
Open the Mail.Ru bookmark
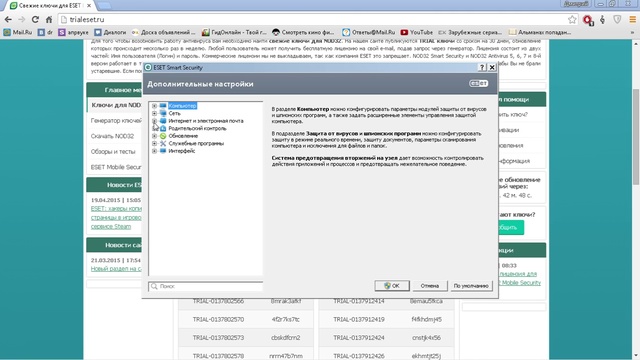point(18,32)
